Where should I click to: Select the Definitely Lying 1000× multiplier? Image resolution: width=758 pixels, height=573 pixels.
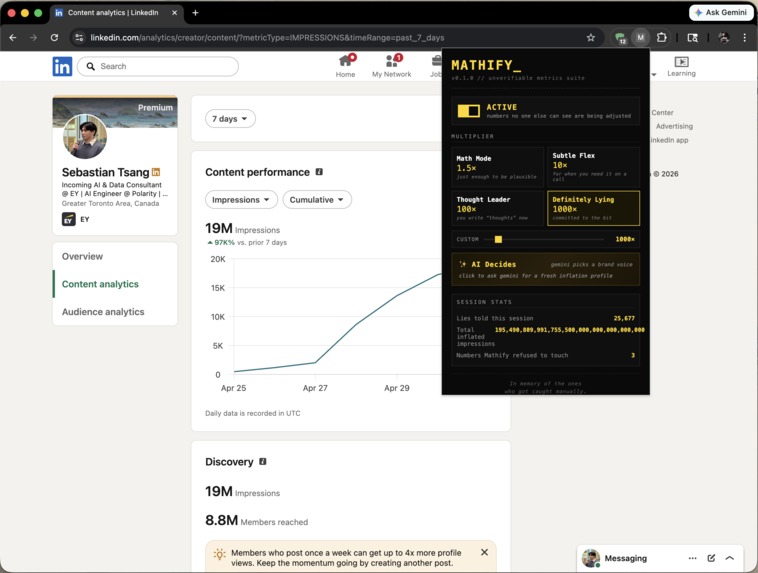(x=593, y=208)
